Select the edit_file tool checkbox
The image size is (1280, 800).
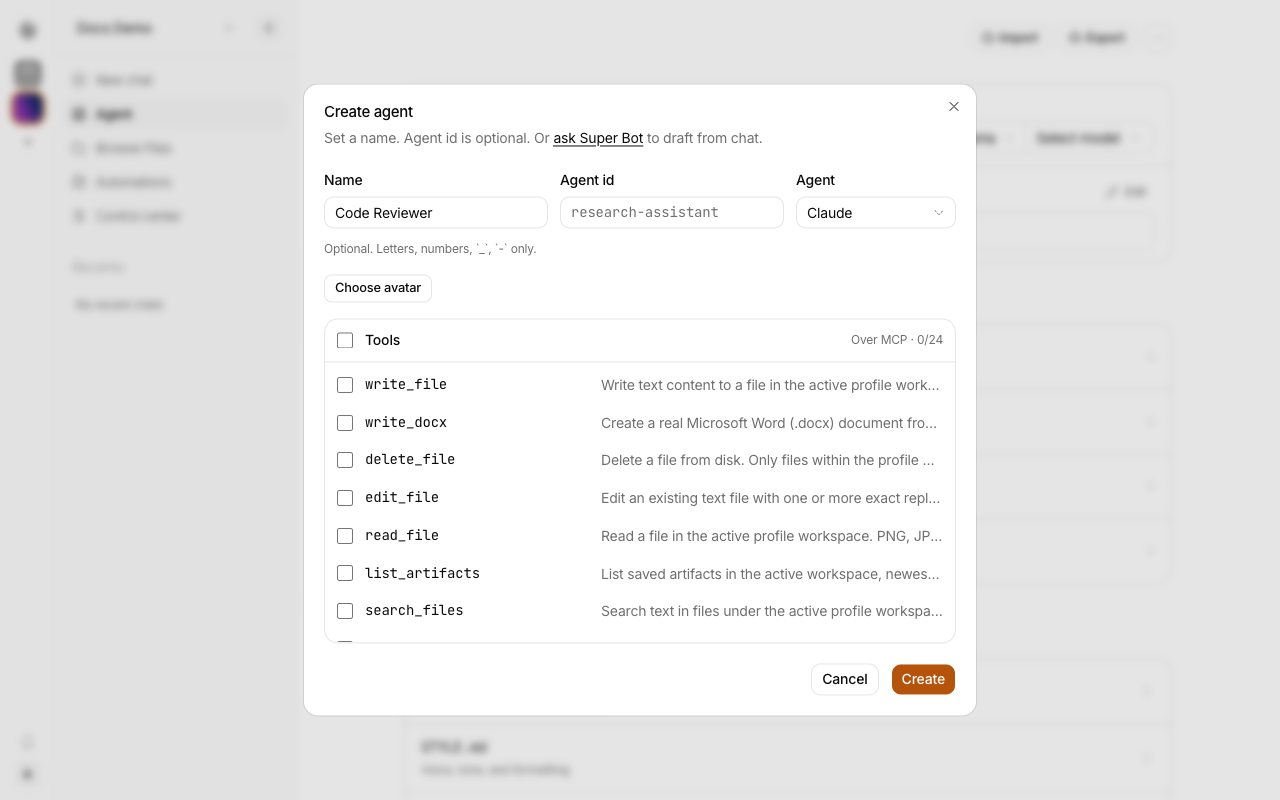(x=345, y=498)
